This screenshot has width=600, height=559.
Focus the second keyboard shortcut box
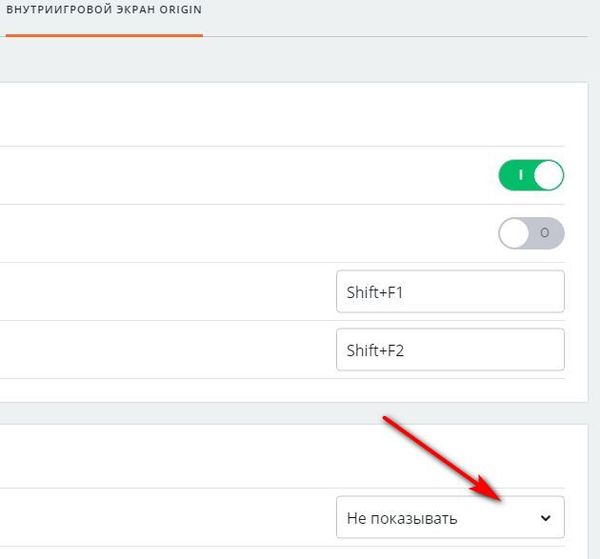tap(450, 350)
